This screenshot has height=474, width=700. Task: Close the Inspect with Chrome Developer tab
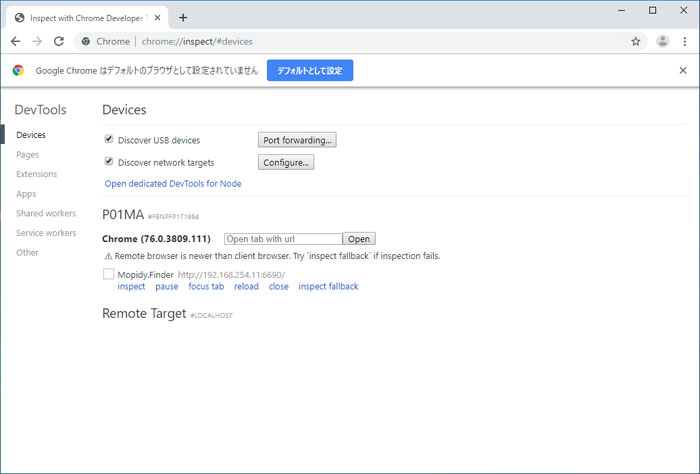[x=157, y=18]
